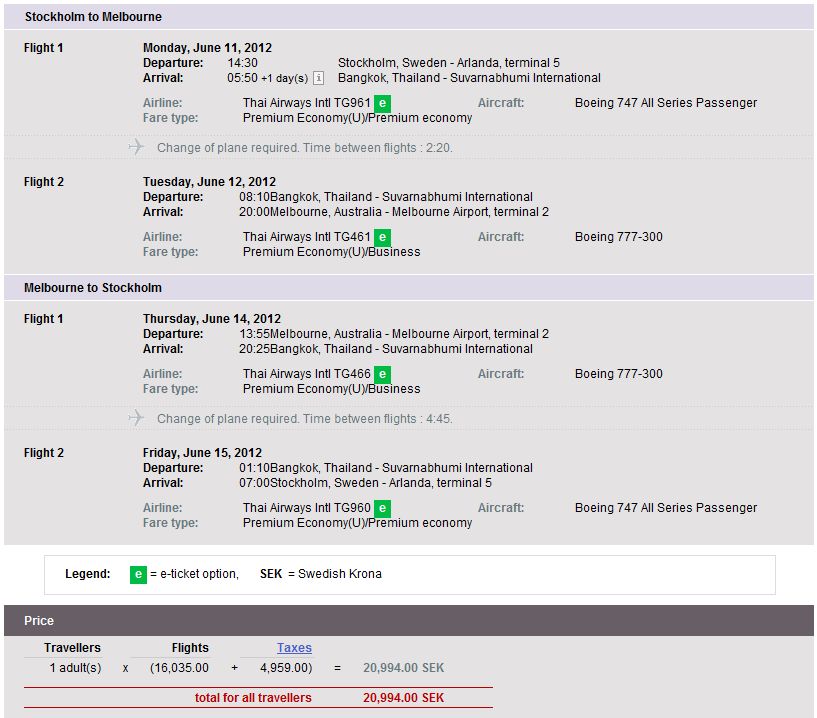Select the Stockholm to Melbourne section header
The width and height of the screenshot is (817, 718).
click(93, 17)
